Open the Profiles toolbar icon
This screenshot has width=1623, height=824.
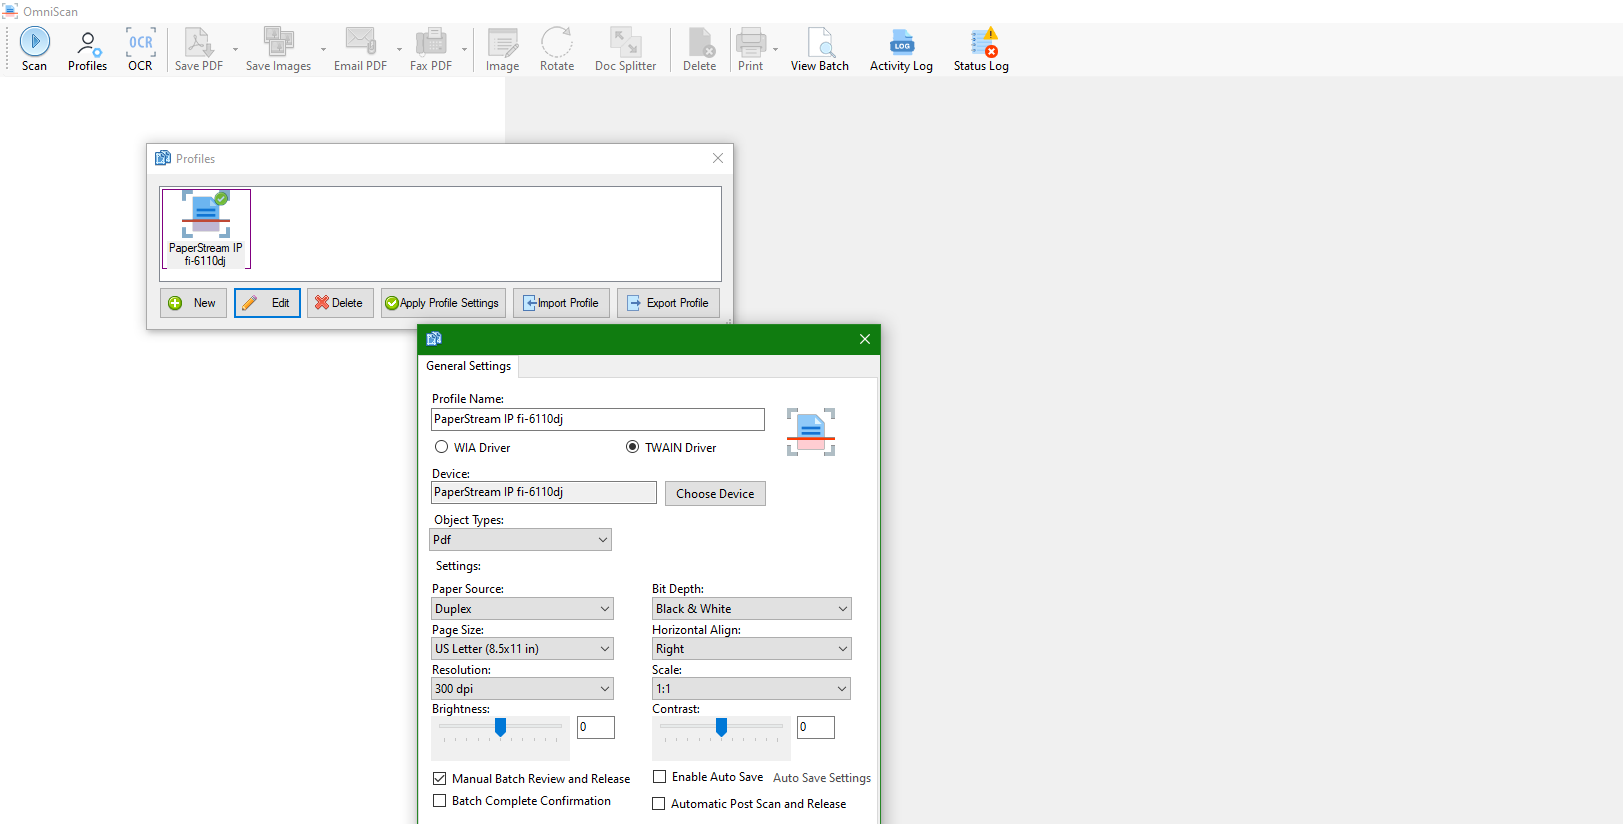[x=87, y=49]
